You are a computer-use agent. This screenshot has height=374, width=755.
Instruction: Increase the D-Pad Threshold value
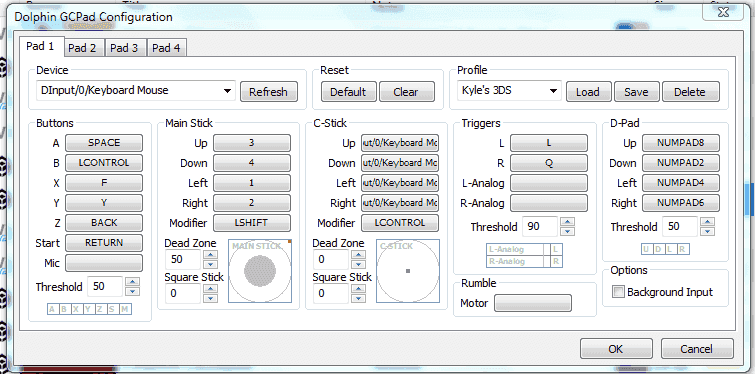[707, 222]
